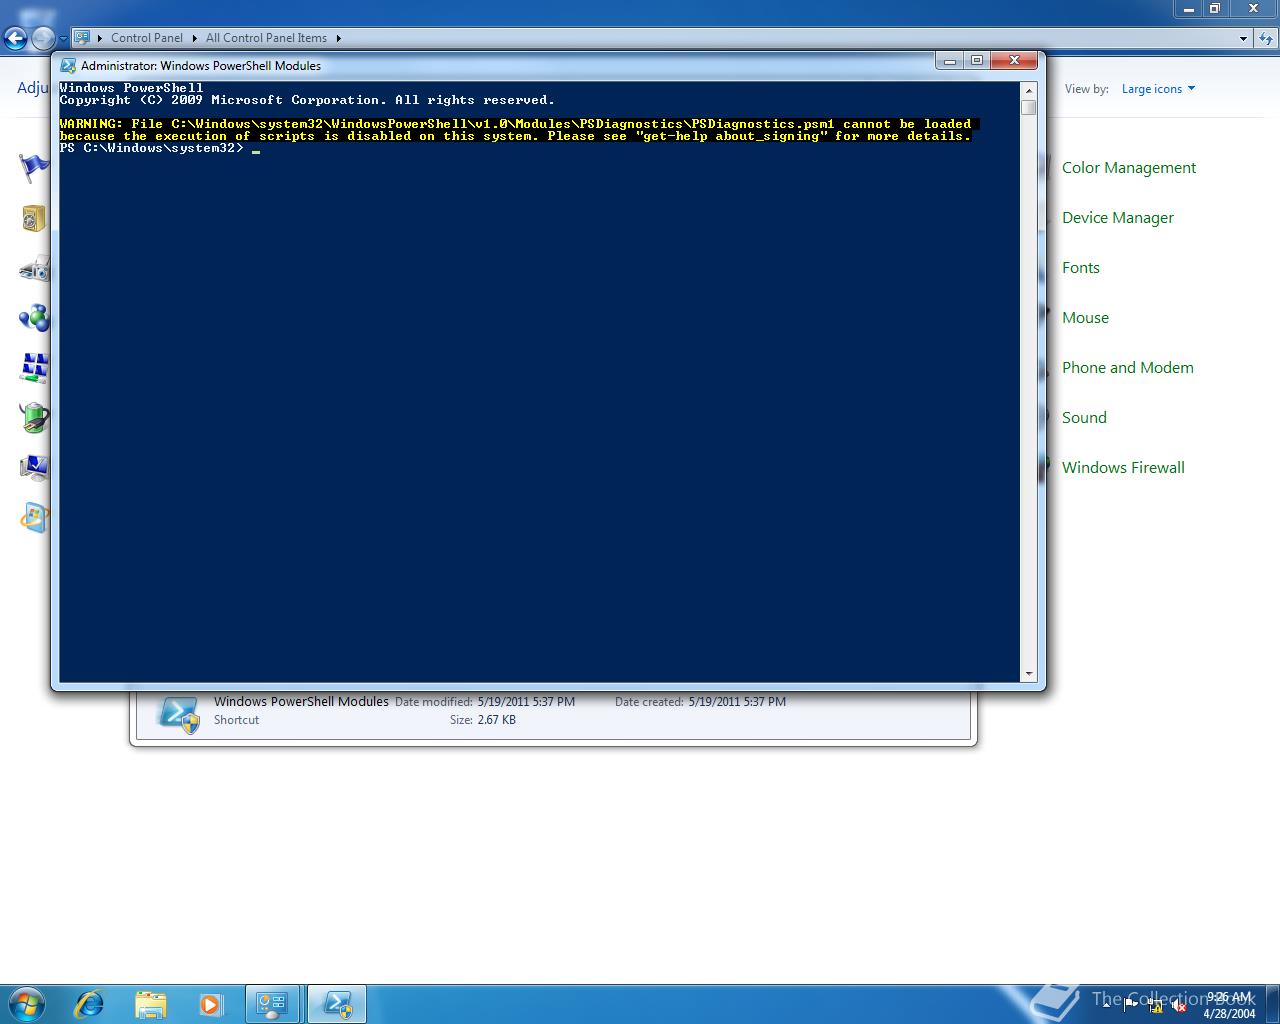This screenshot has width=1280, height=1024.
Task: Open Color Management in Control Panel
Action: (x=1128, y=168)
